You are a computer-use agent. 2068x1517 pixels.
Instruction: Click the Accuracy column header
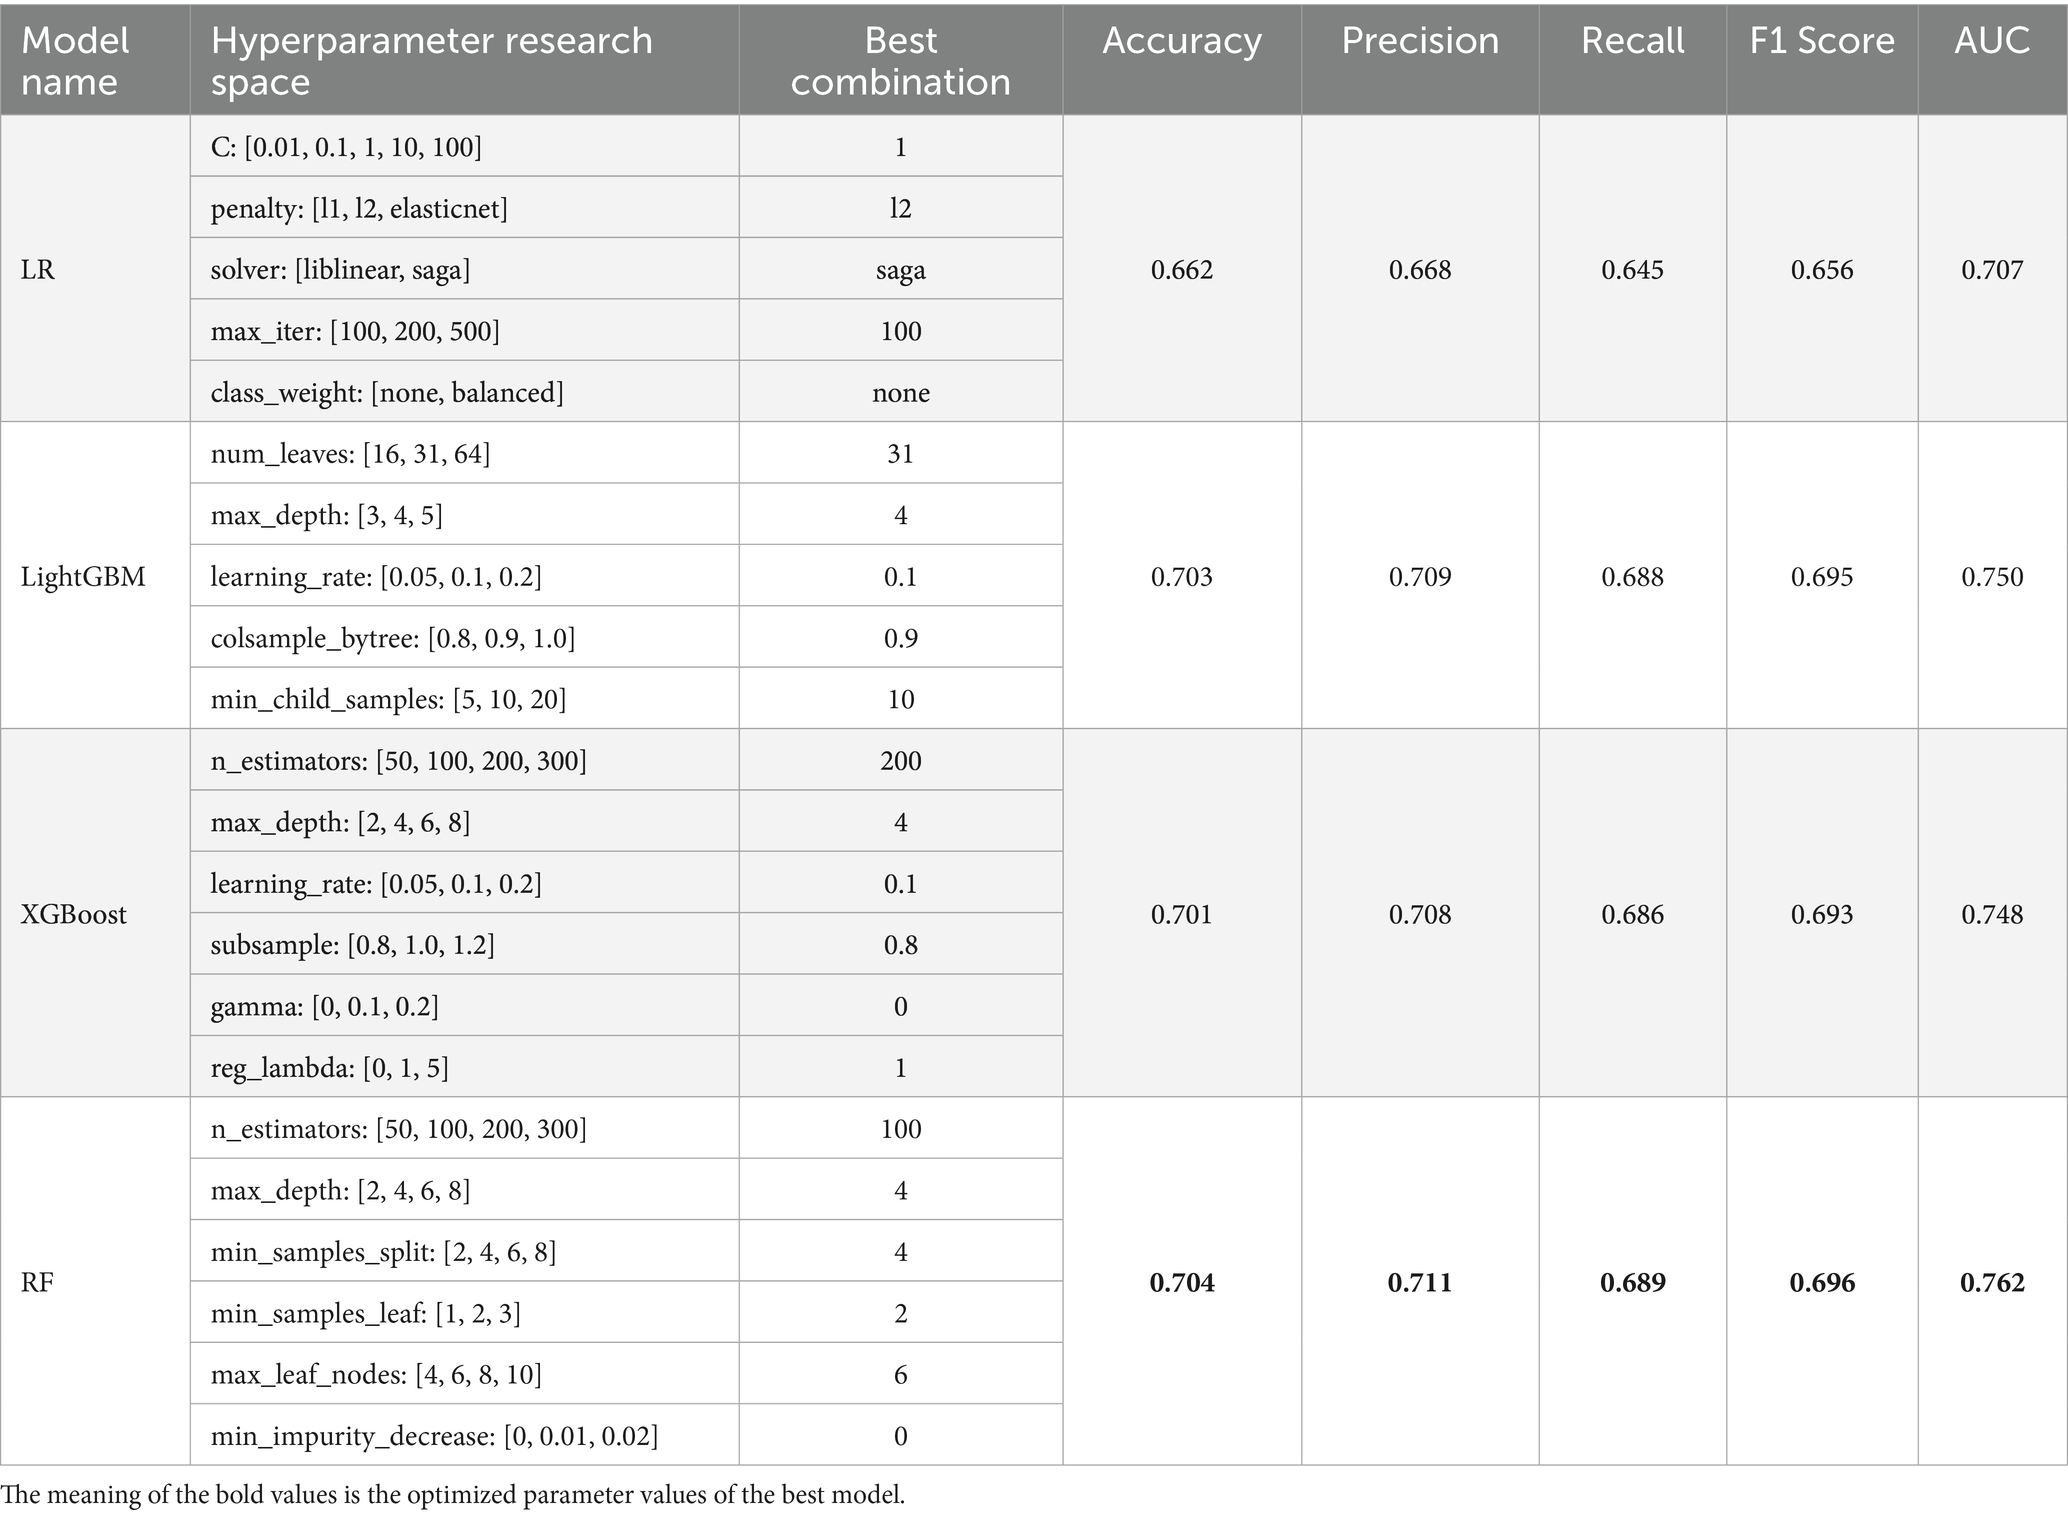[1181, 41]
